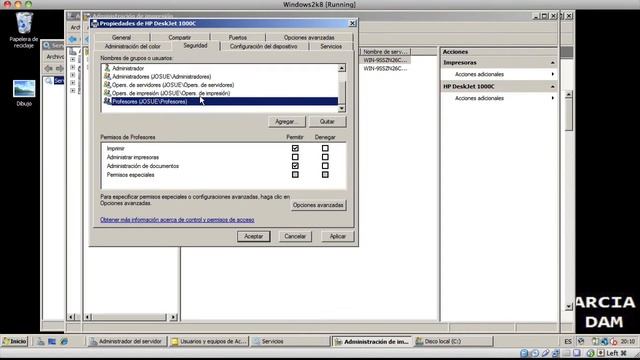Switch to the Compartir tab

point(180,38)
